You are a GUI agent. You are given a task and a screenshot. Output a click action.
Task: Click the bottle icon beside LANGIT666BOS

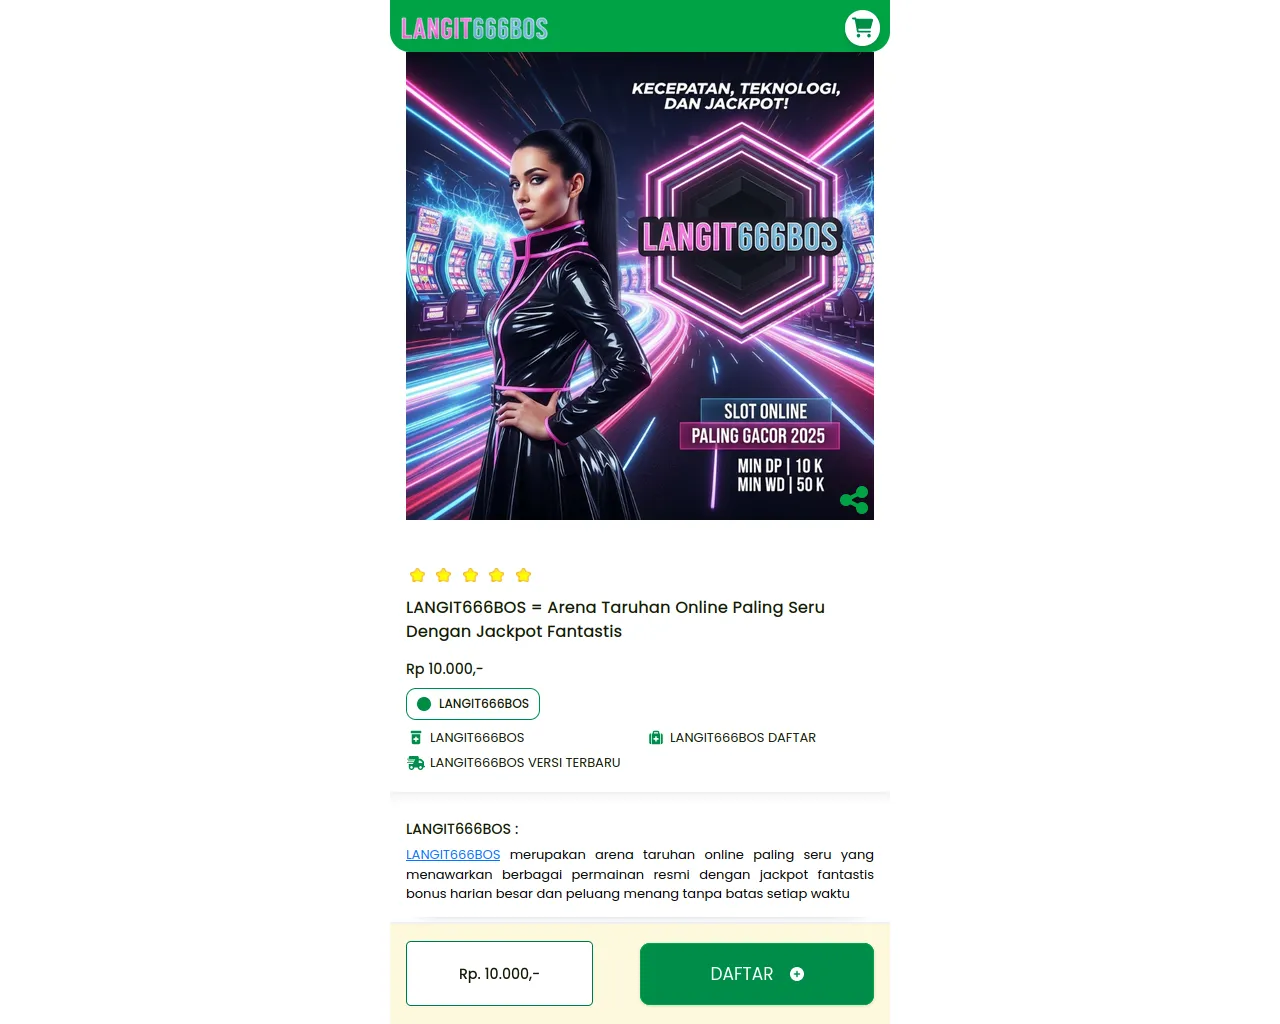[x=416, y=738]
